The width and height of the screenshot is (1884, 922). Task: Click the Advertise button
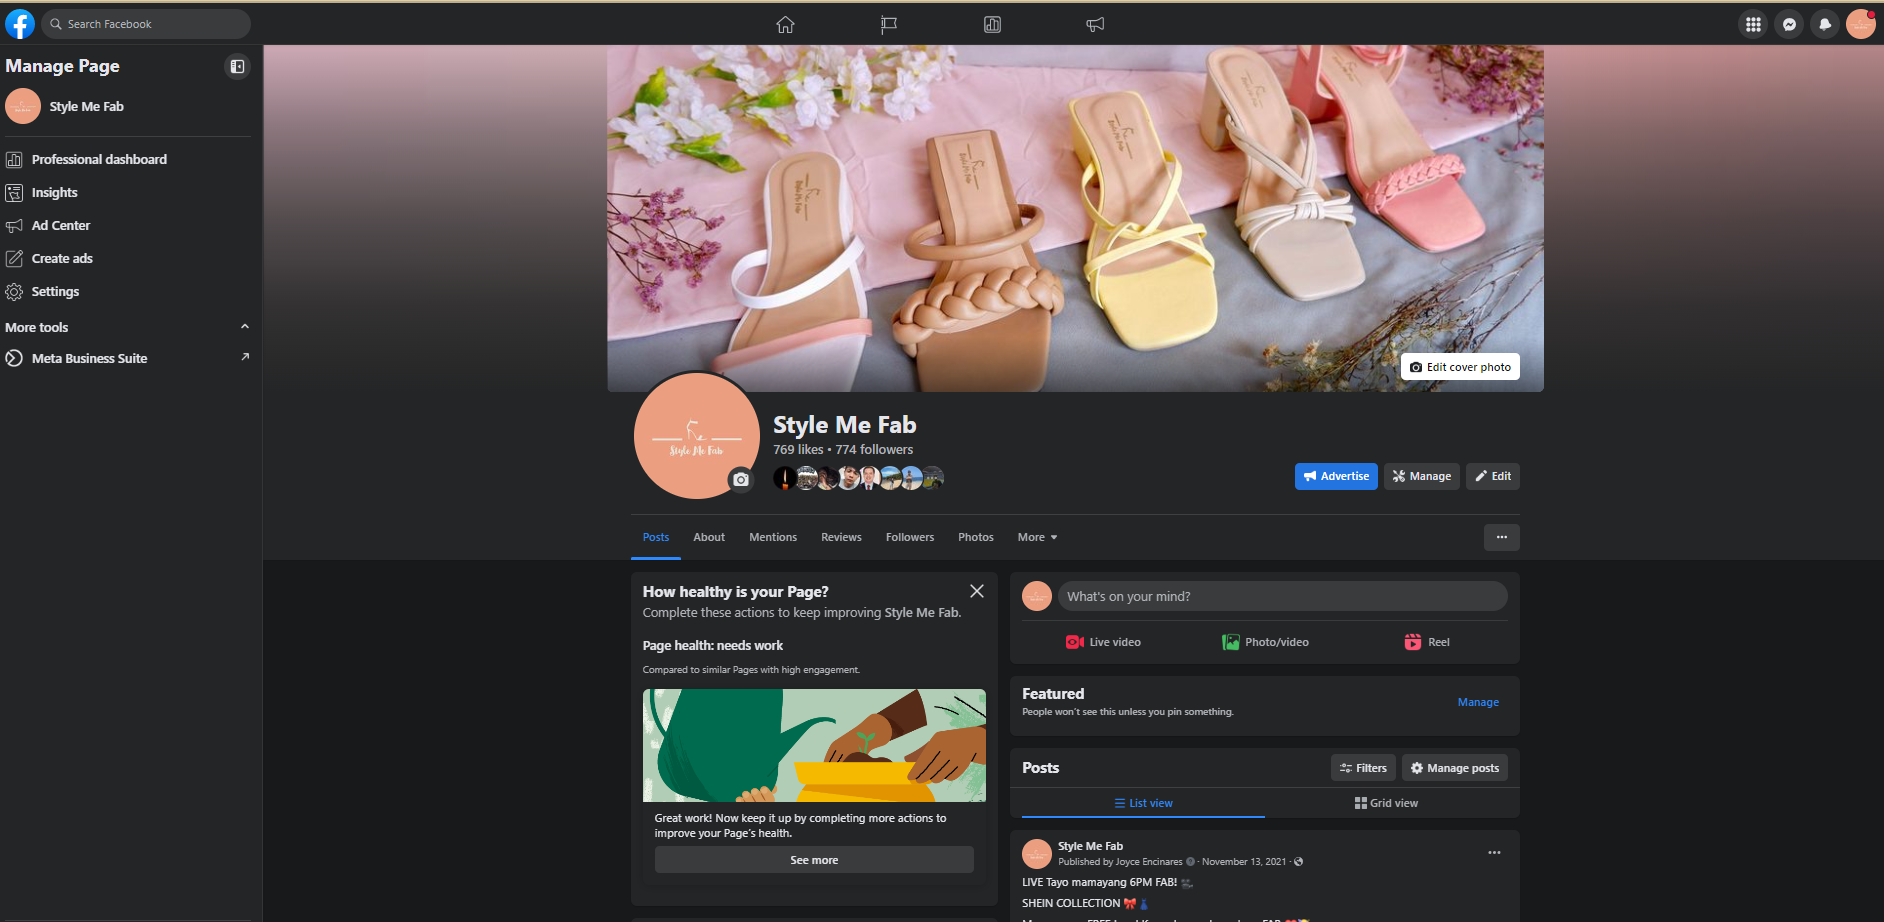tap(1336, 476)
